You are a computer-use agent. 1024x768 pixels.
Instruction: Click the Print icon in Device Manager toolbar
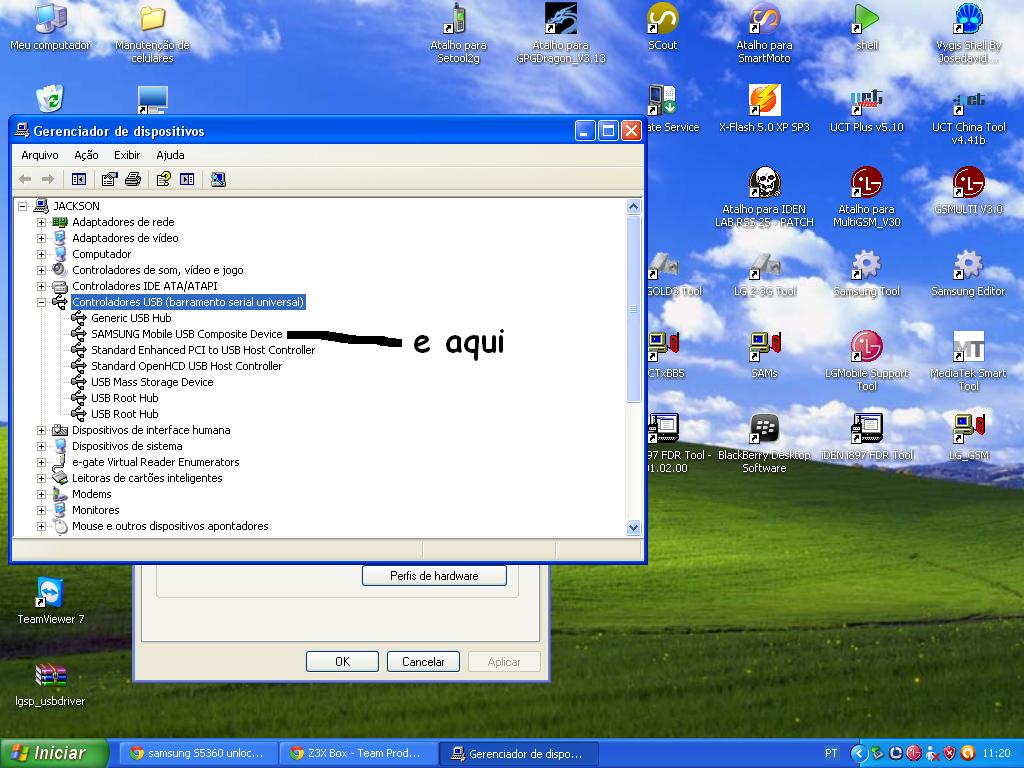[x=133, y=179]
